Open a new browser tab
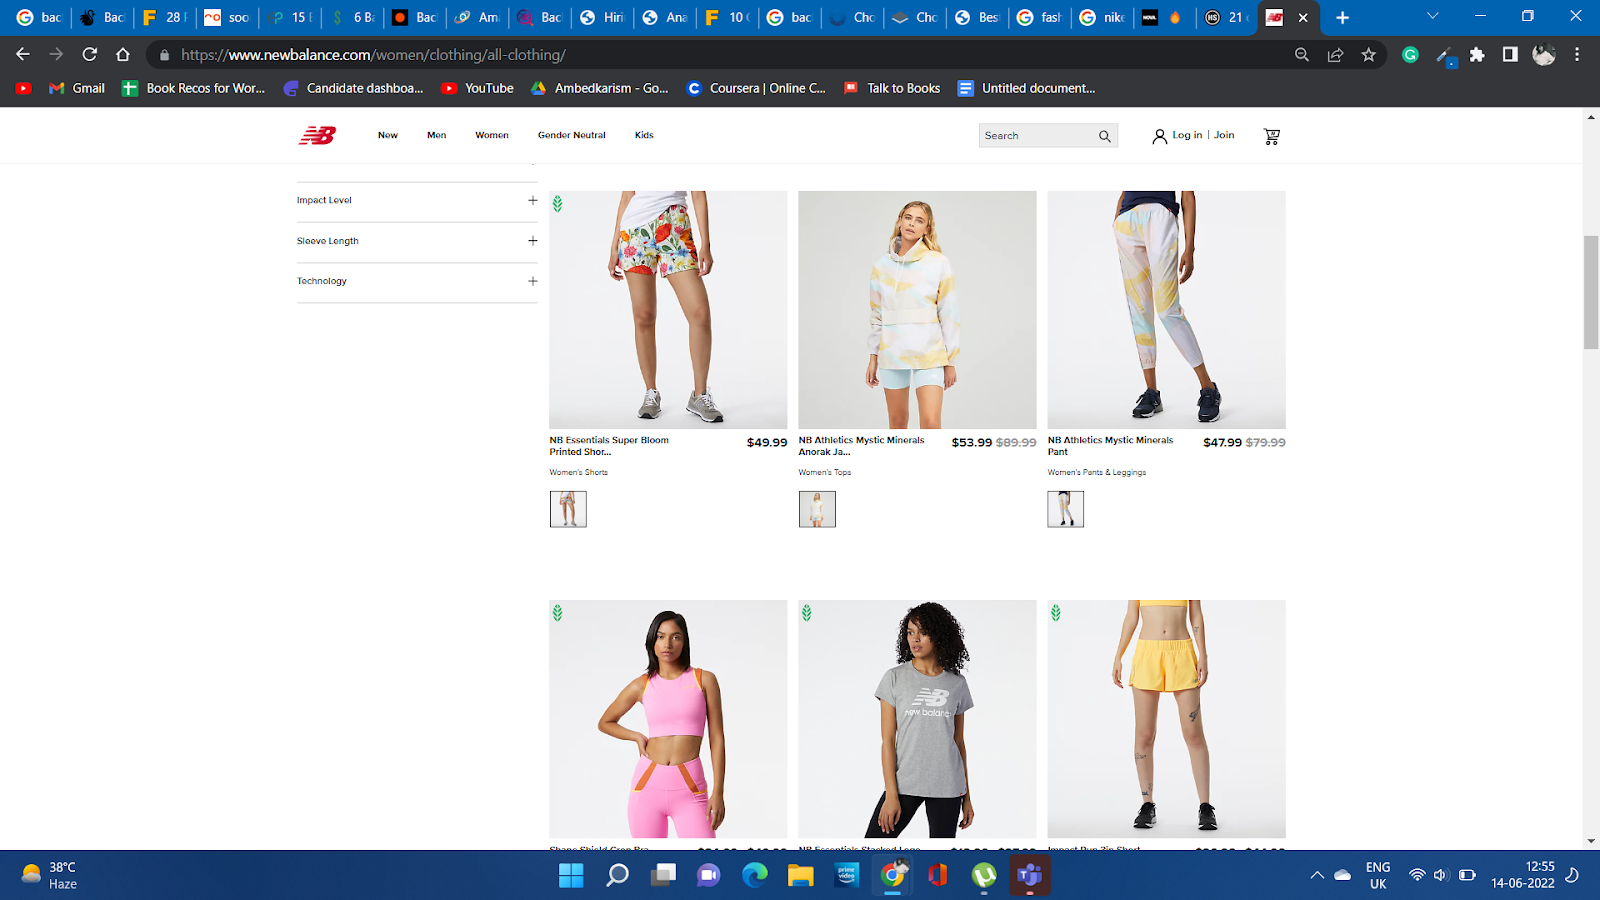This screenshot has width=1600, height=900. pos(1342,17)
